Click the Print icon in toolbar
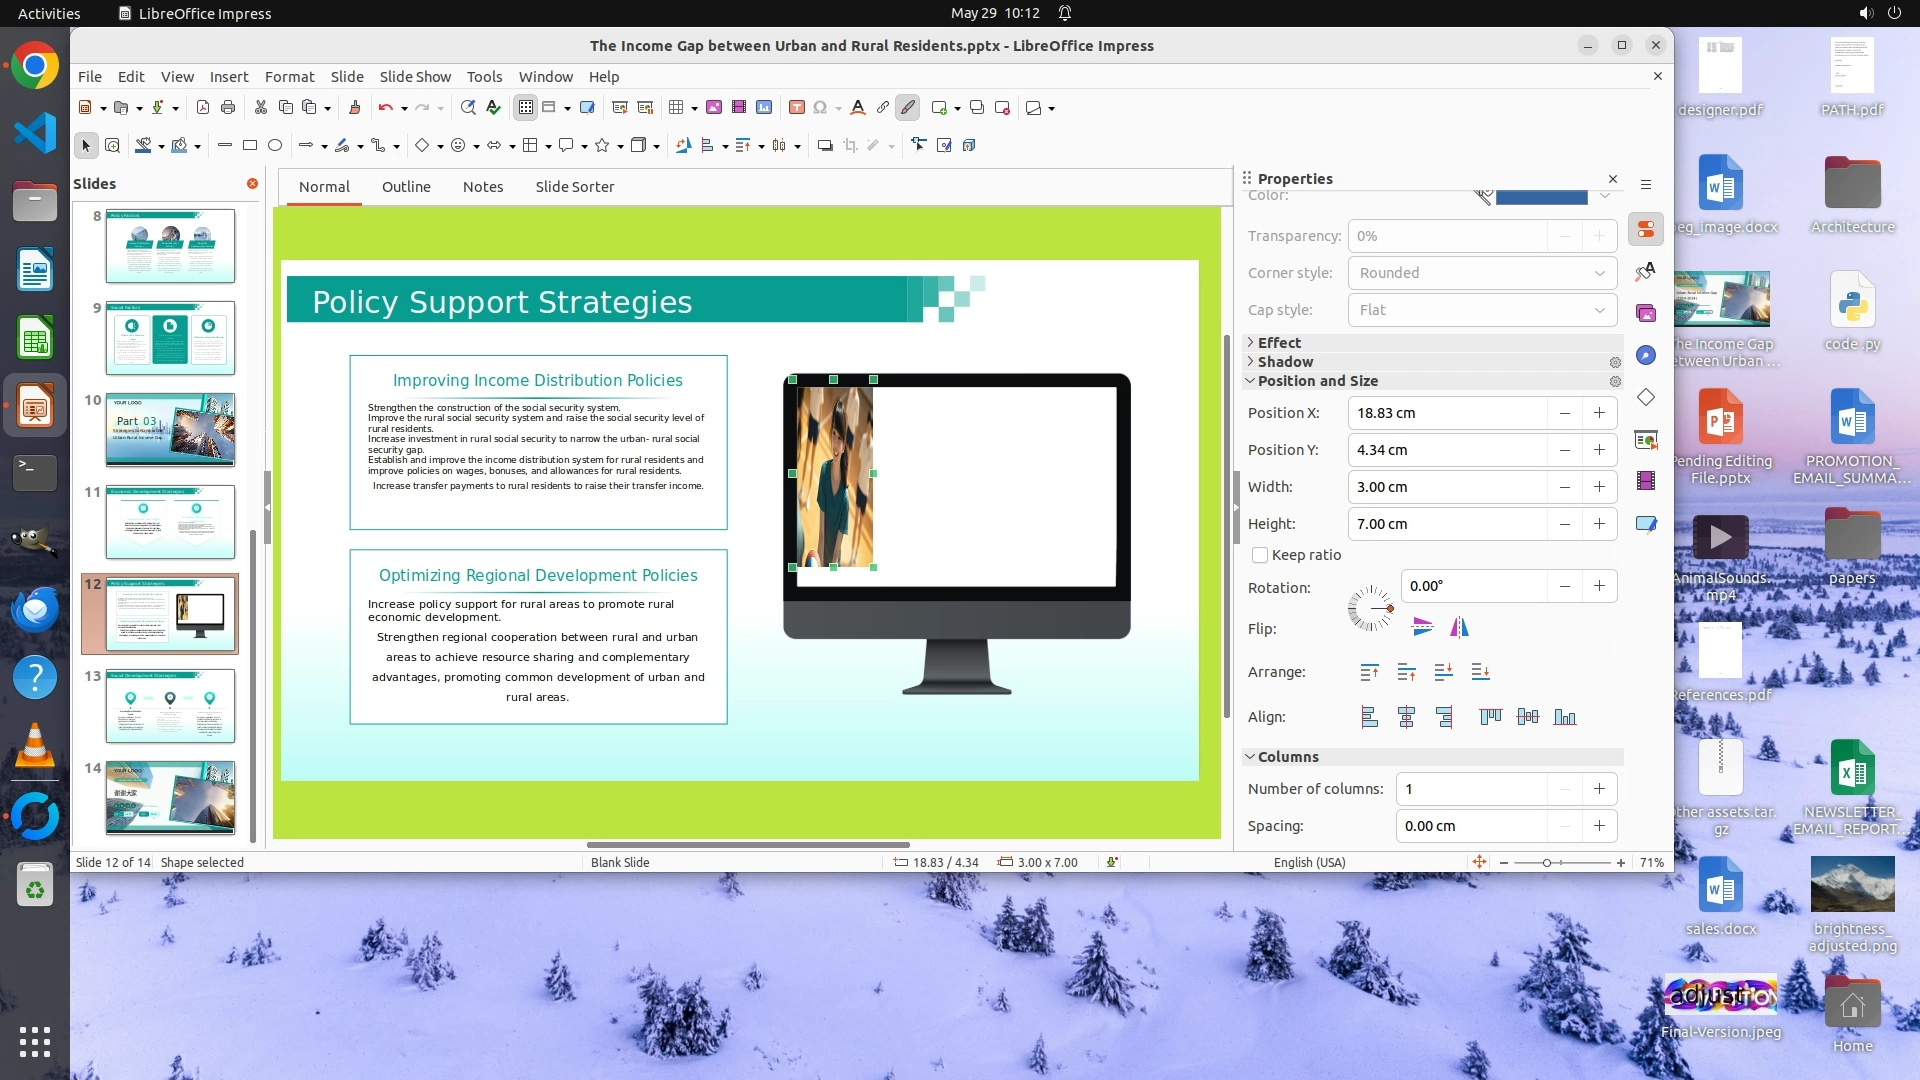This screenshot has width=1920, height=1080. point(228,108)
